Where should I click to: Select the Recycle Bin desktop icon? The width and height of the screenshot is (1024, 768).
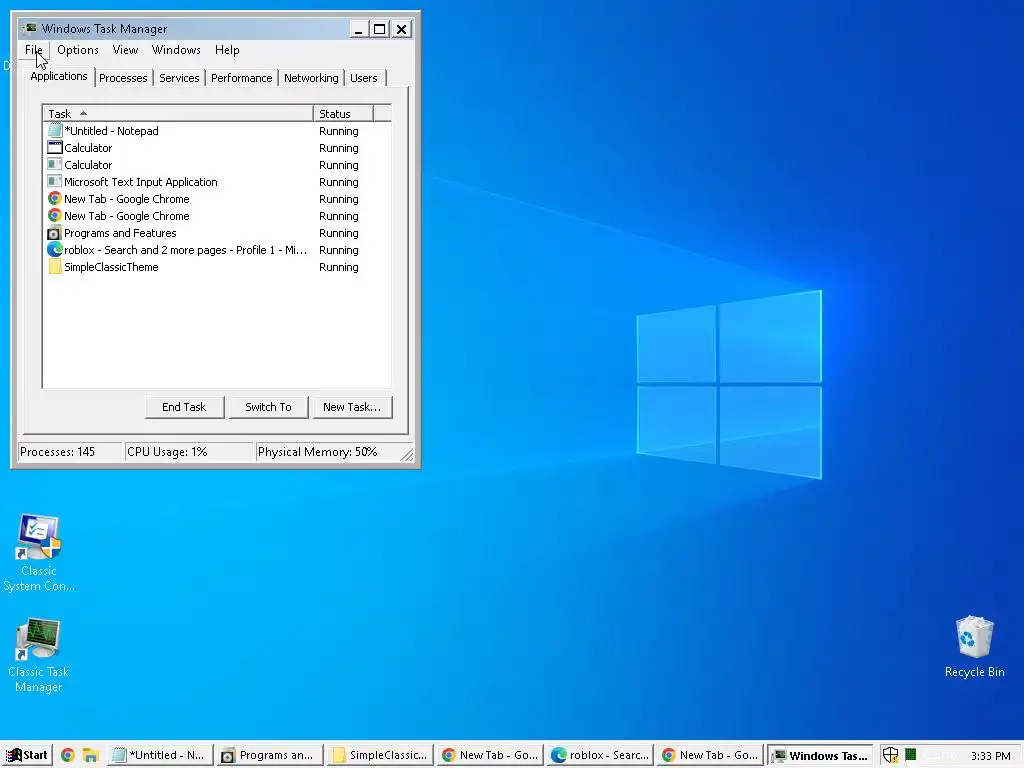[x=974, y=647]
